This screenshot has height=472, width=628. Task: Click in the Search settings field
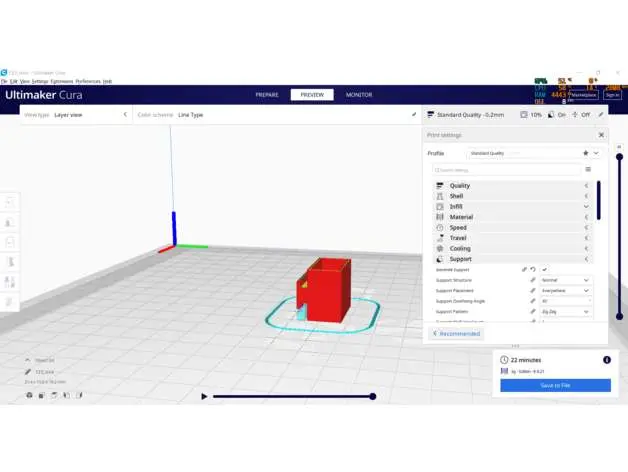pyautogui.click(x=505, y=170)
